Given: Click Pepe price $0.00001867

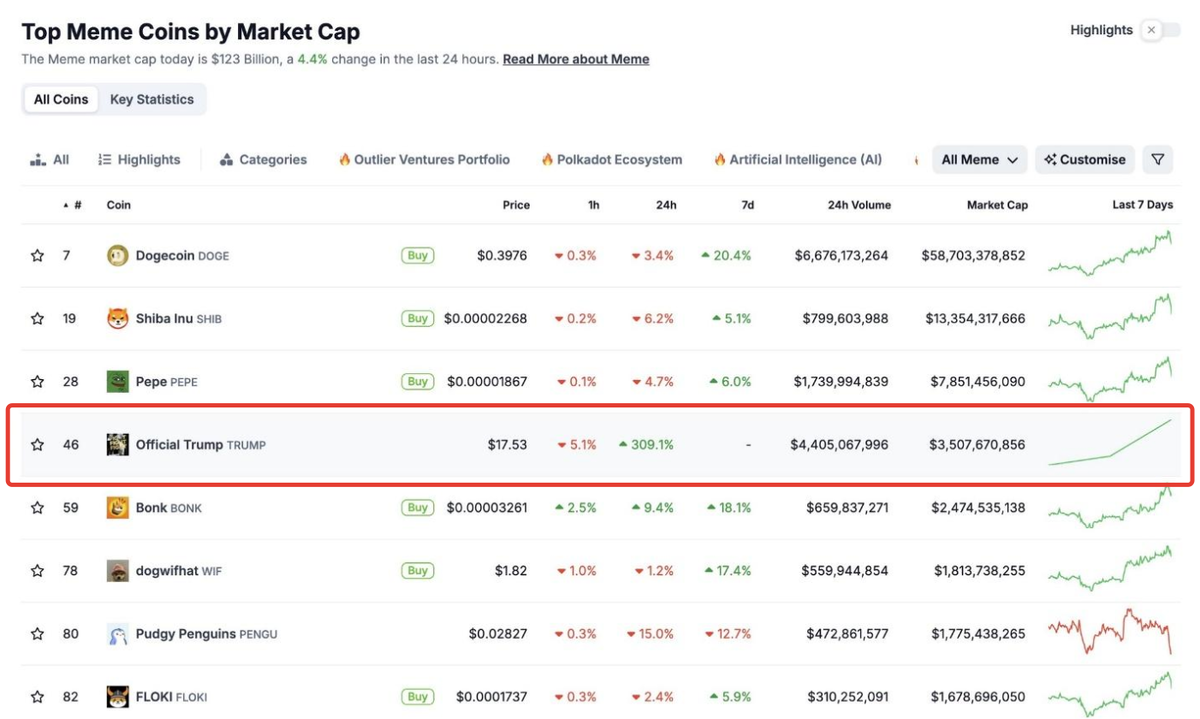Looking at the screenshot, I should (x=487, y=382).
